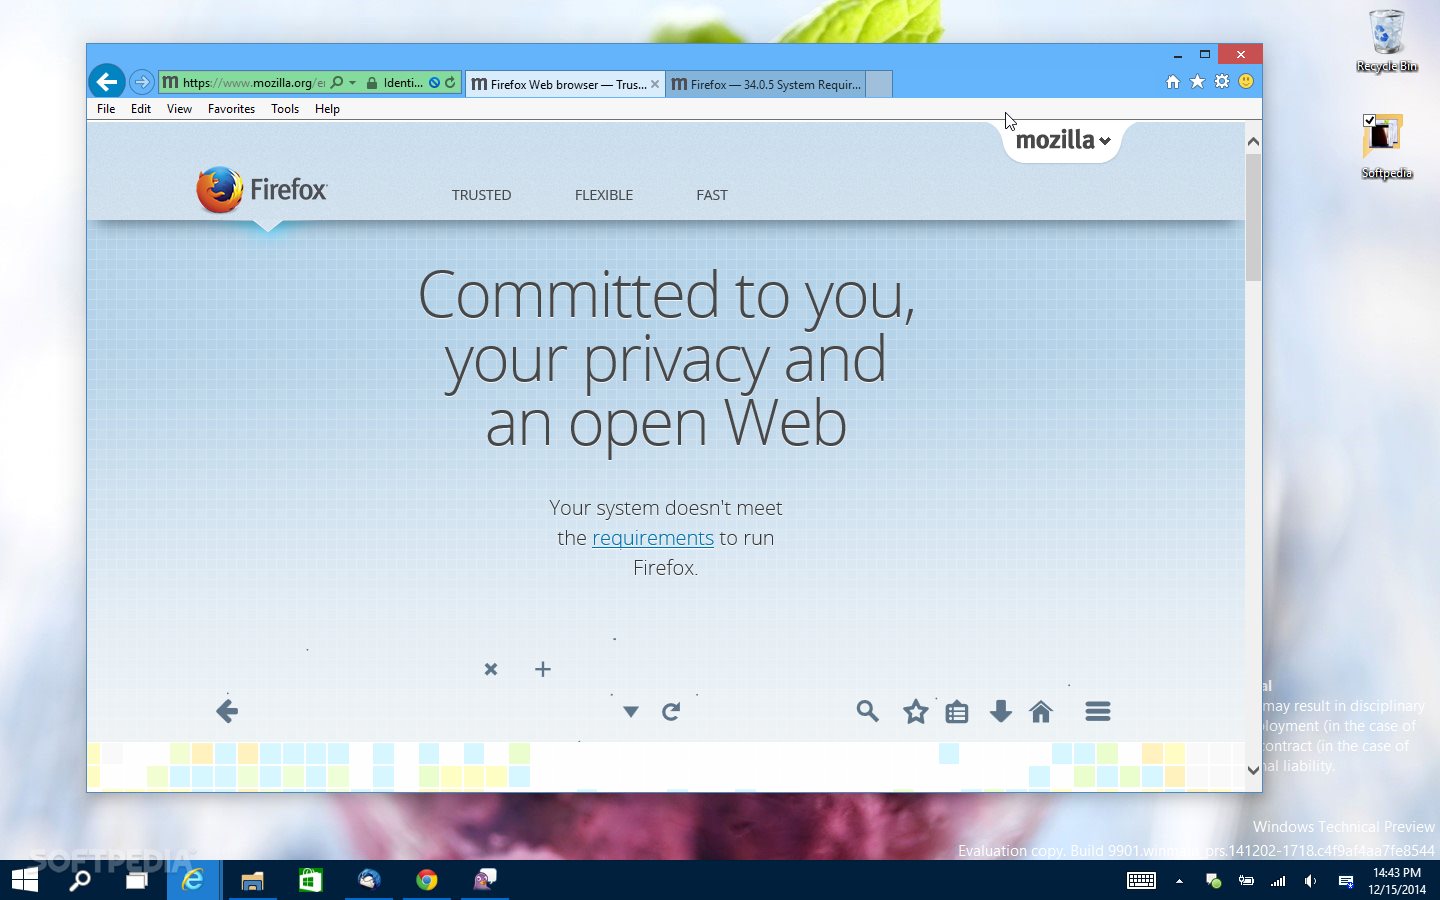Open the Windows Start button
Screen dimensions: 1440x900
(x=25, y=880)
